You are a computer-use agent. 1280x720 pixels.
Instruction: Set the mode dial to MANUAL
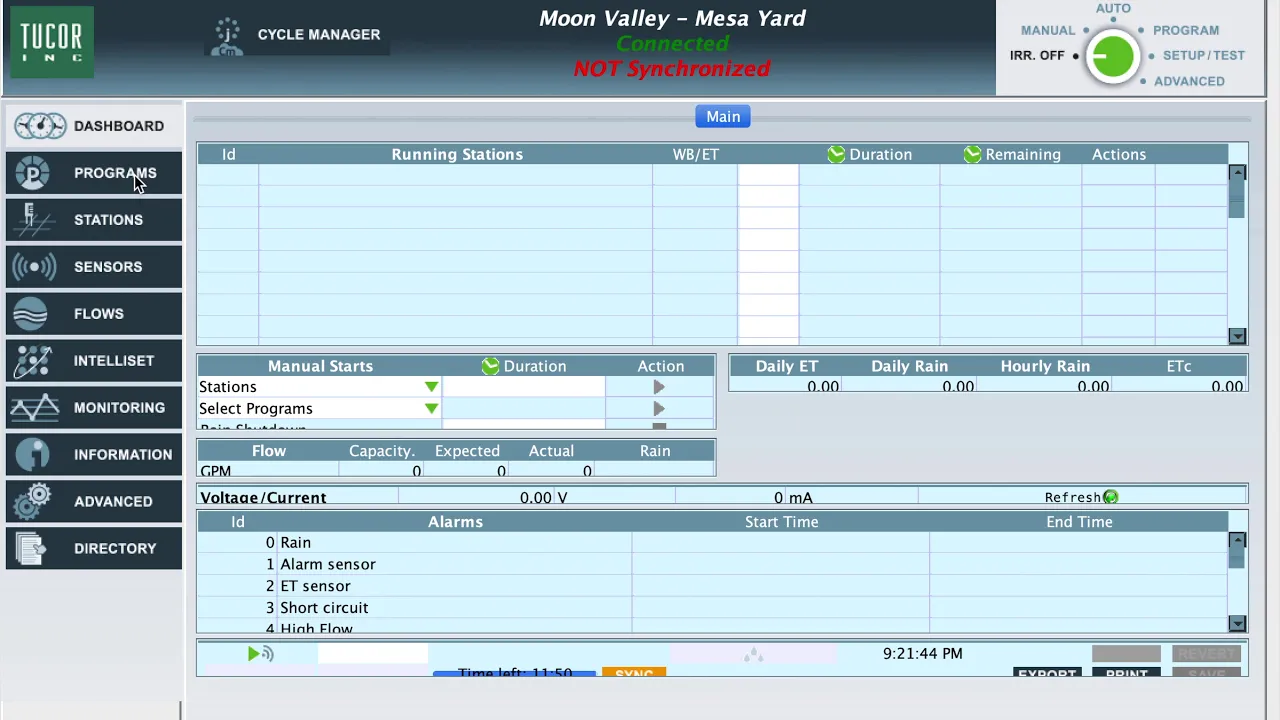pos(1048,30)
